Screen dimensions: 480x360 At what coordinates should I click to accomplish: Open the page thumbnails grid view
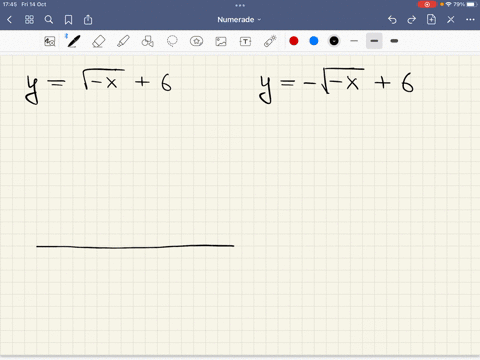click(29, 20)
